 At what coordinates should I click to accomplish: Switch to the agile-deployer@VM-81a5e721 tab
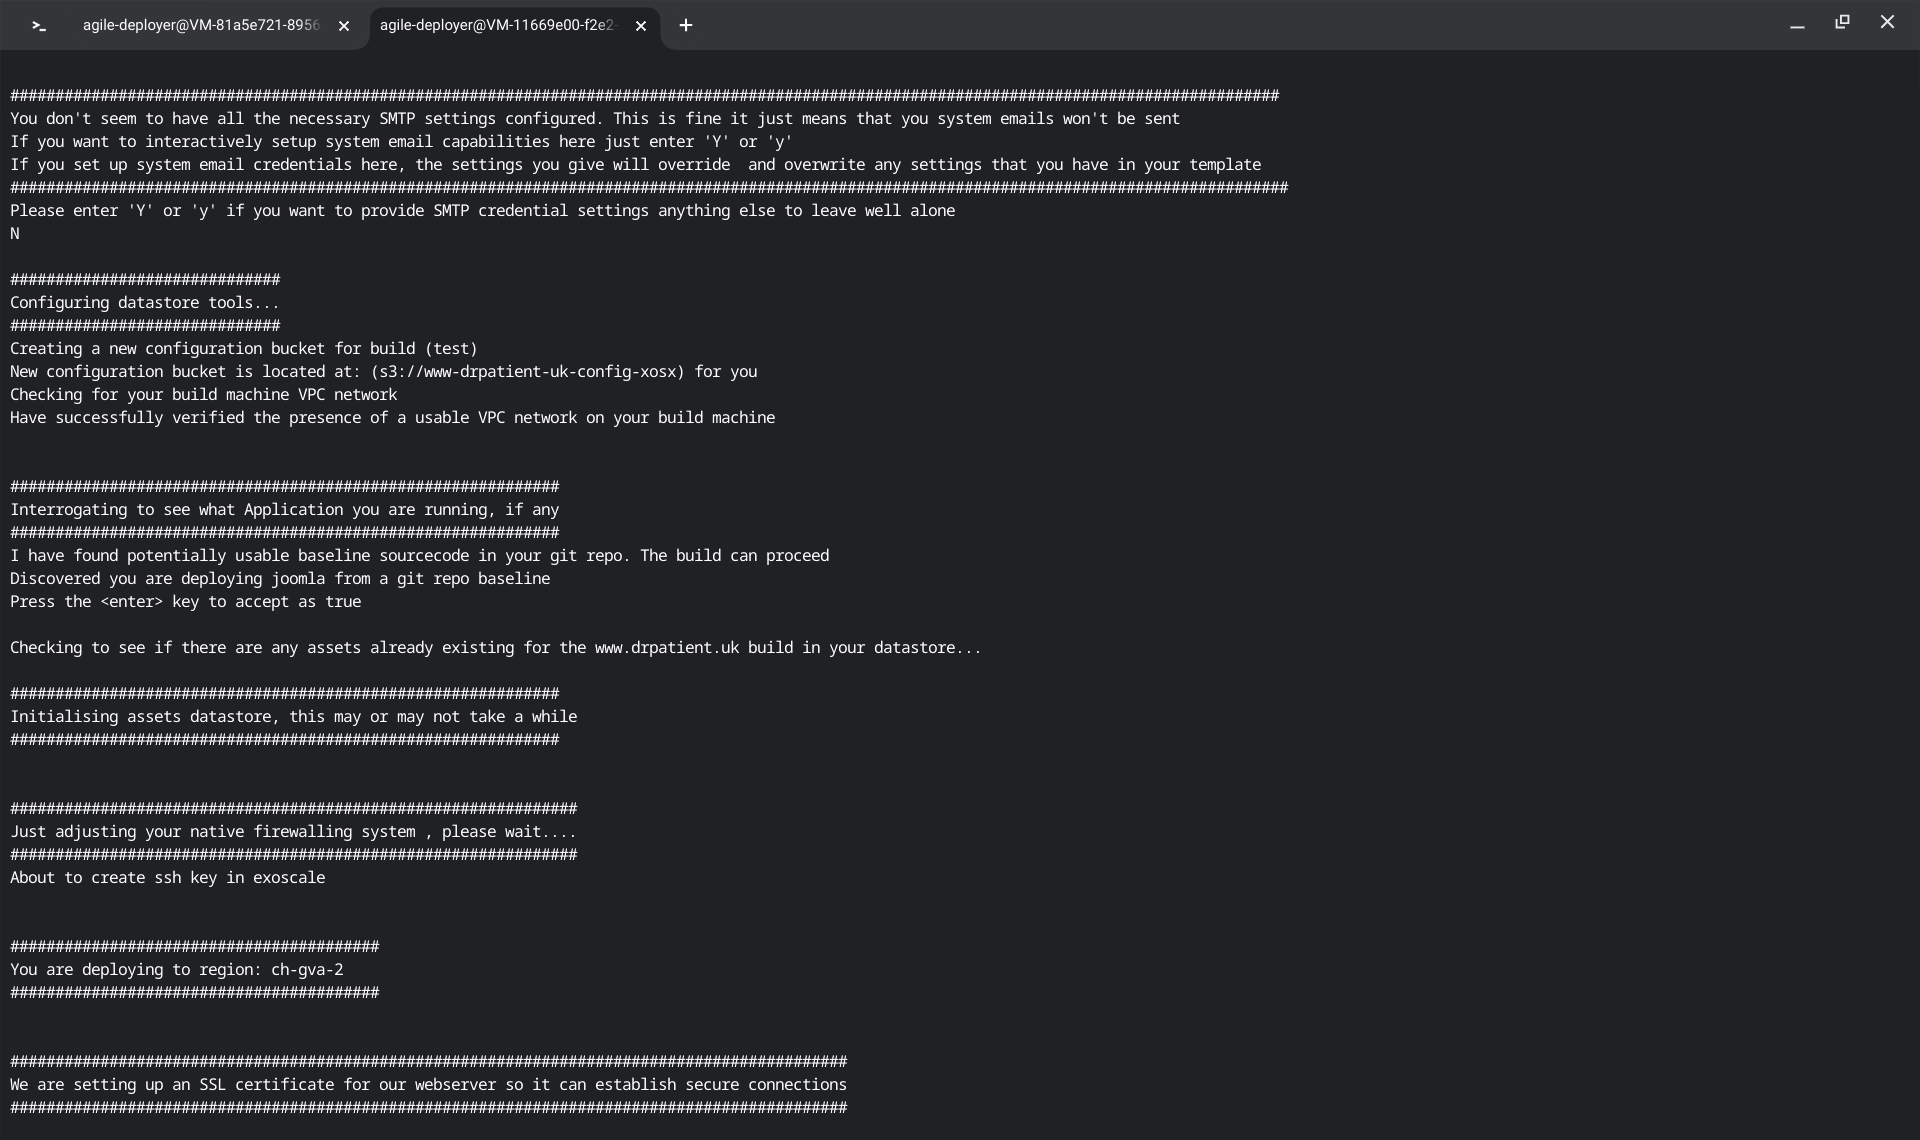pos(200,26)
